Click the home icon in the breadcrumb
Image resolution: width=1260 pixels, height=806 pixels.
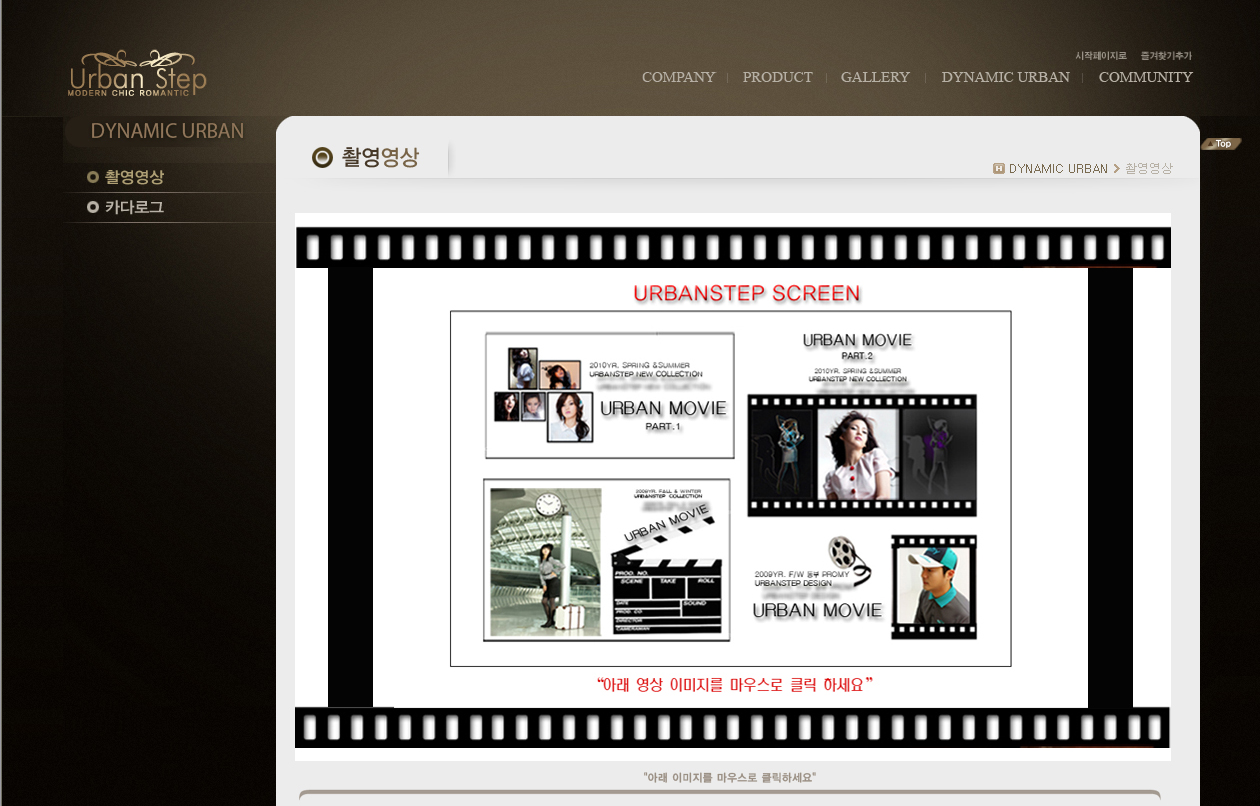[x=998, y=169]
